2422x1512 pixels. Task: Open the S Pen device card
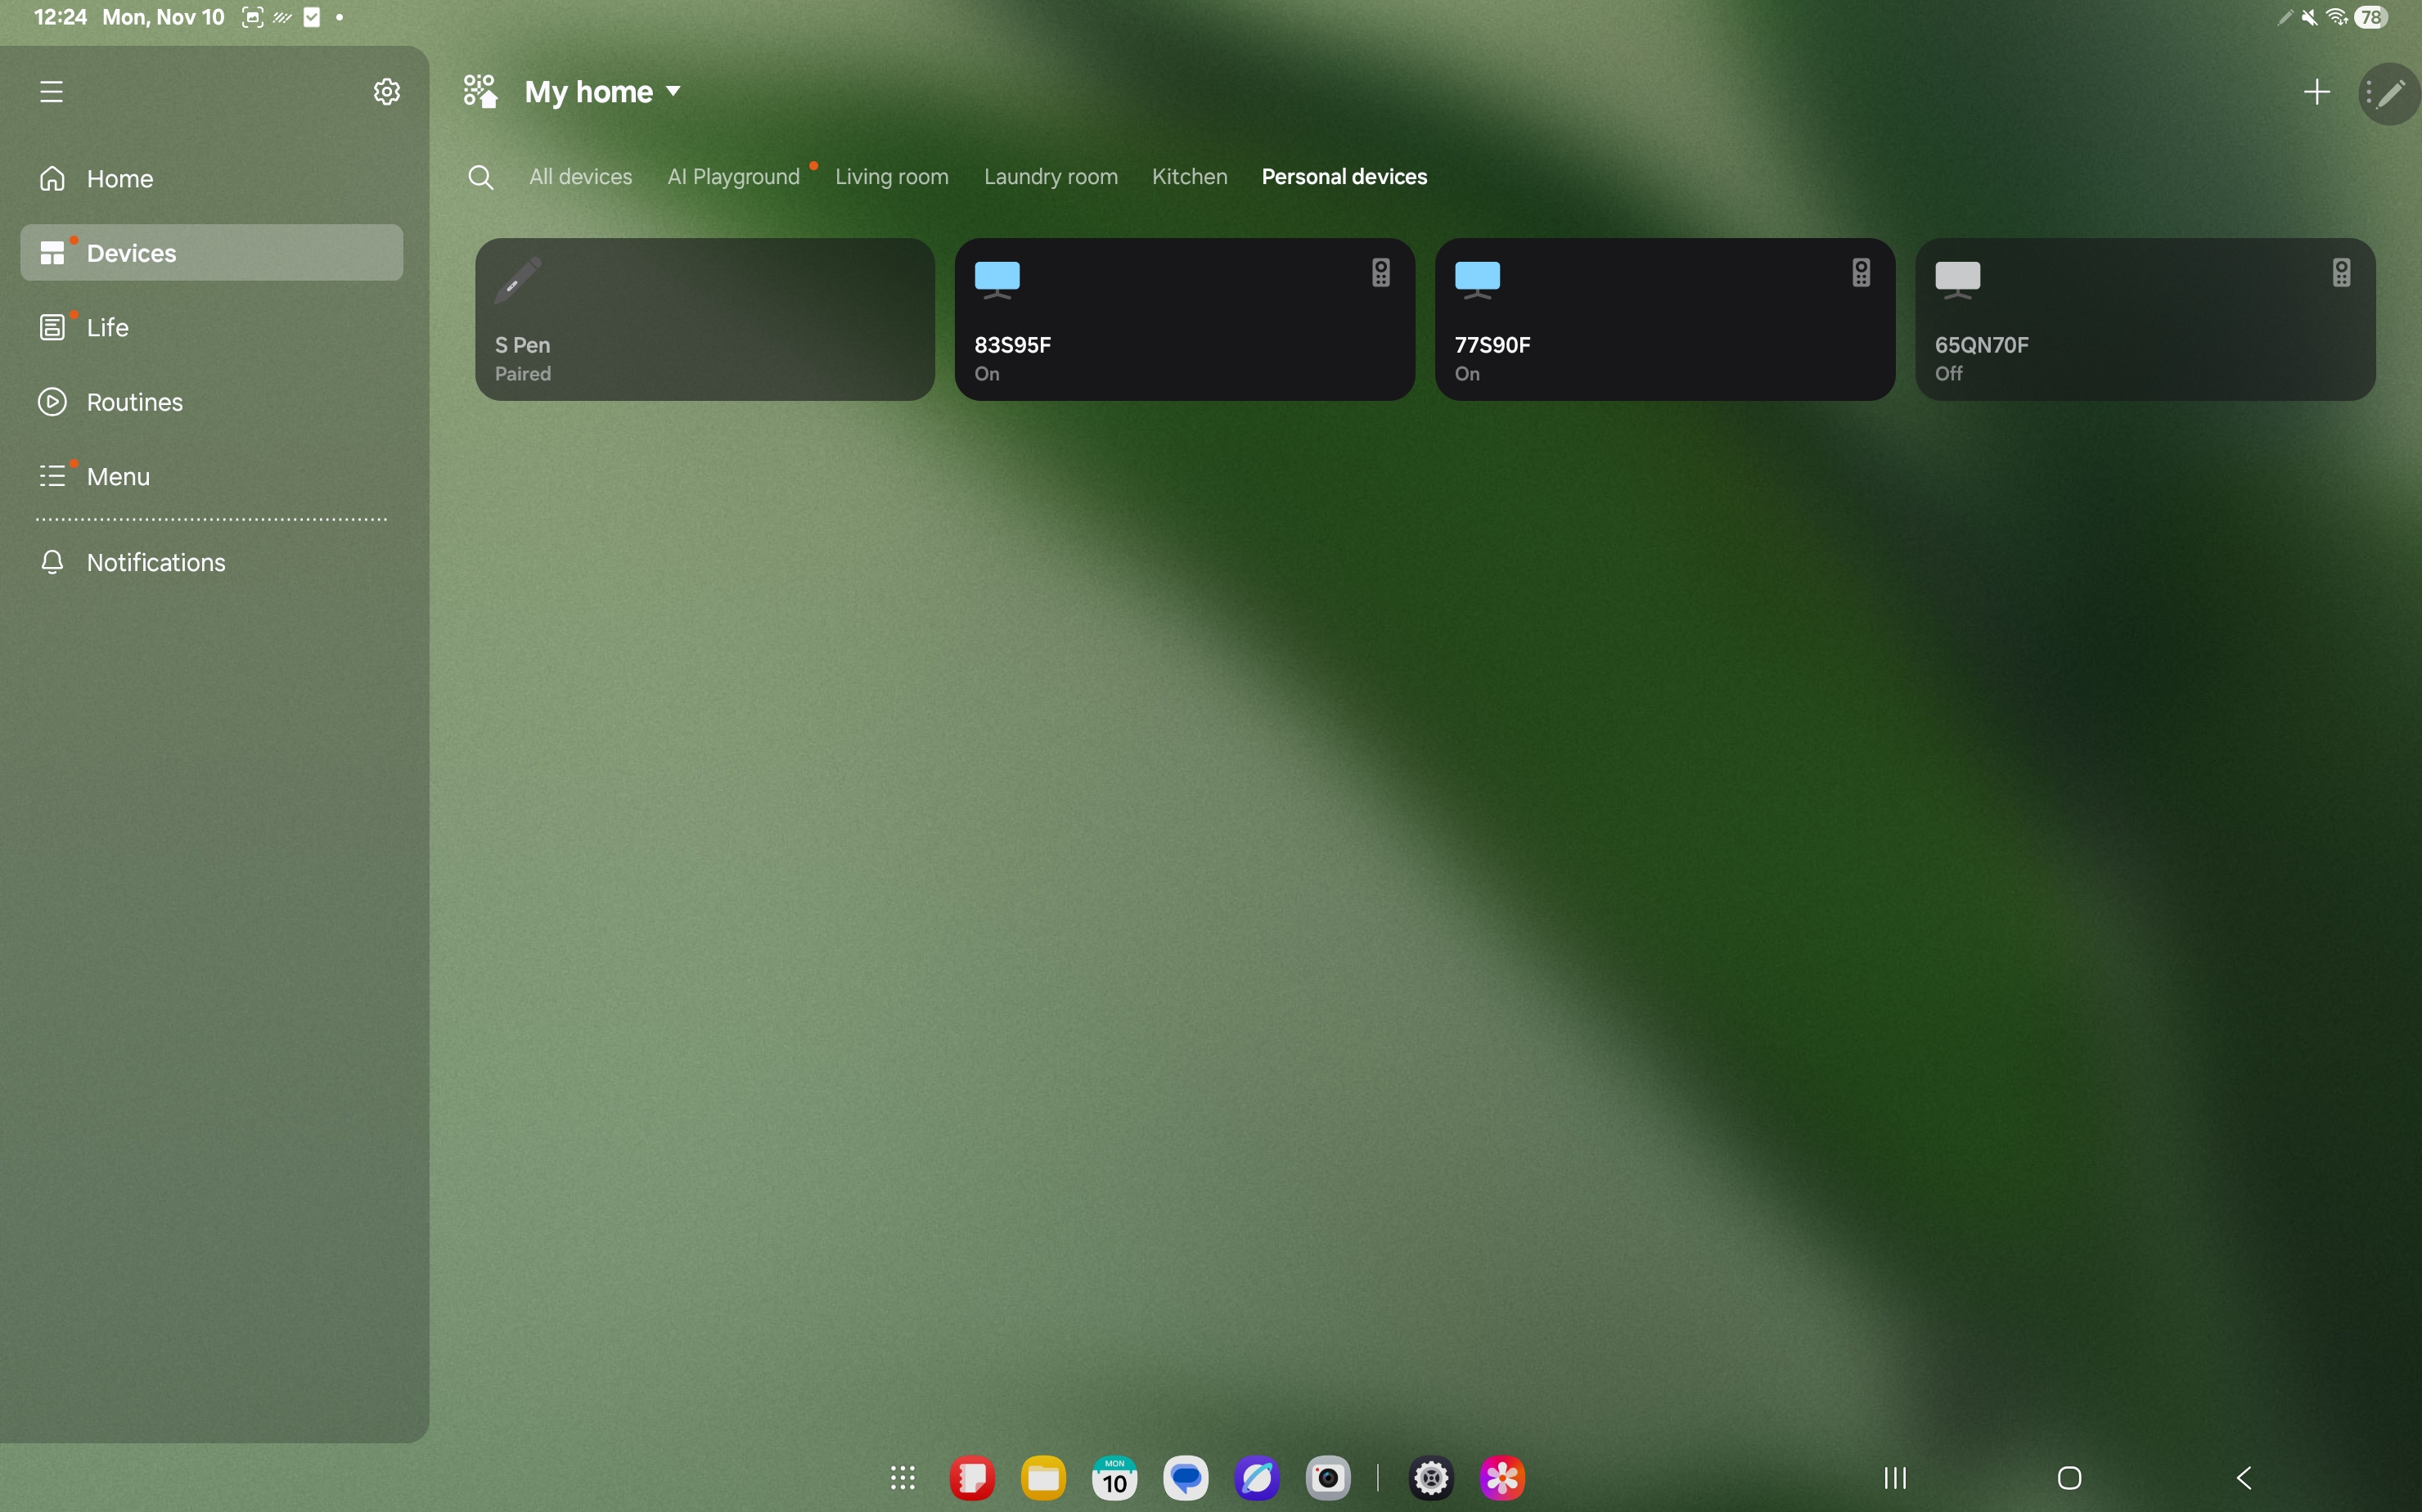tap(704, 320)
